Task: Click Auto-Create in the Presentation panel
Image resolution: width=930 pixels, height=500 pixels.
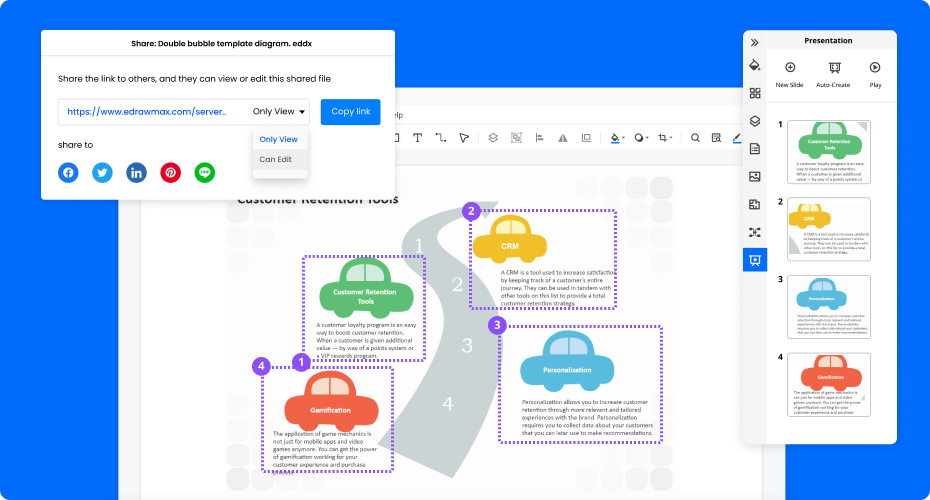Action: pyautogui.click(x=832, y=74)
